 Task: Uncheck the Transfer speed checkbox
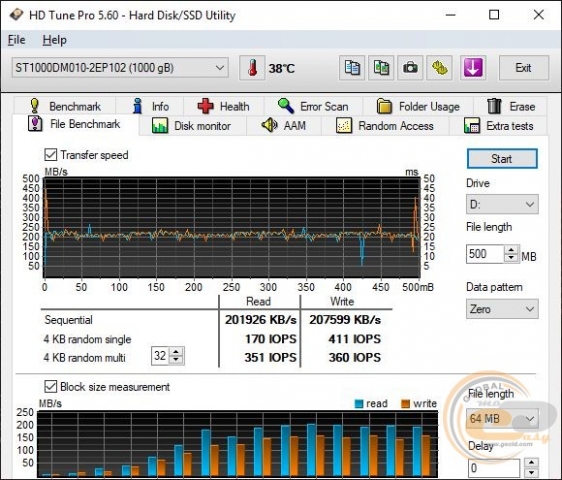pyautogui.click(x=51, y=155)
